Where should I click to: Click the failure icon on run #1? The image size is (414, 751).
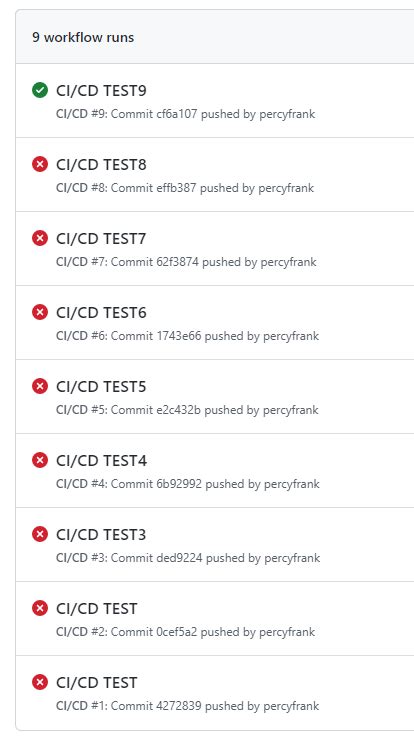(40, 682)
